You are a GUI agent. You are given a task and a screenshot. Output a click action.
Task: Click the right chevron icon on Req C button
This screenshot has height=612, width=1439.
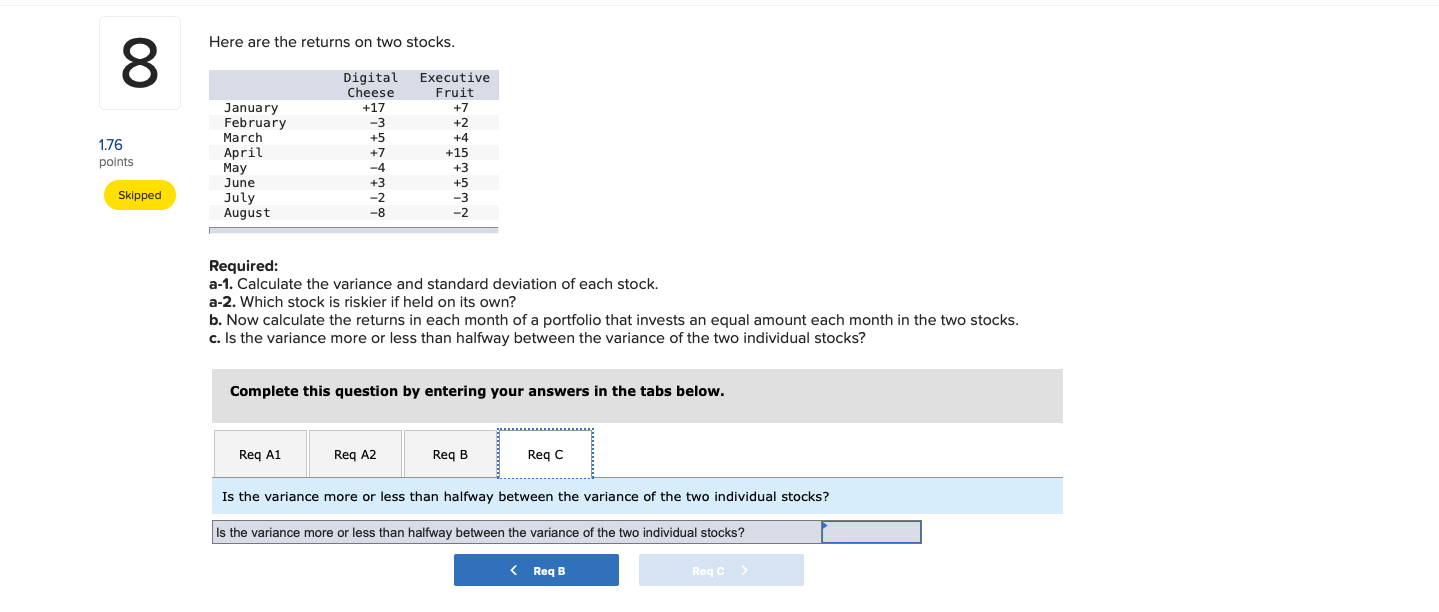click(744, 570)
